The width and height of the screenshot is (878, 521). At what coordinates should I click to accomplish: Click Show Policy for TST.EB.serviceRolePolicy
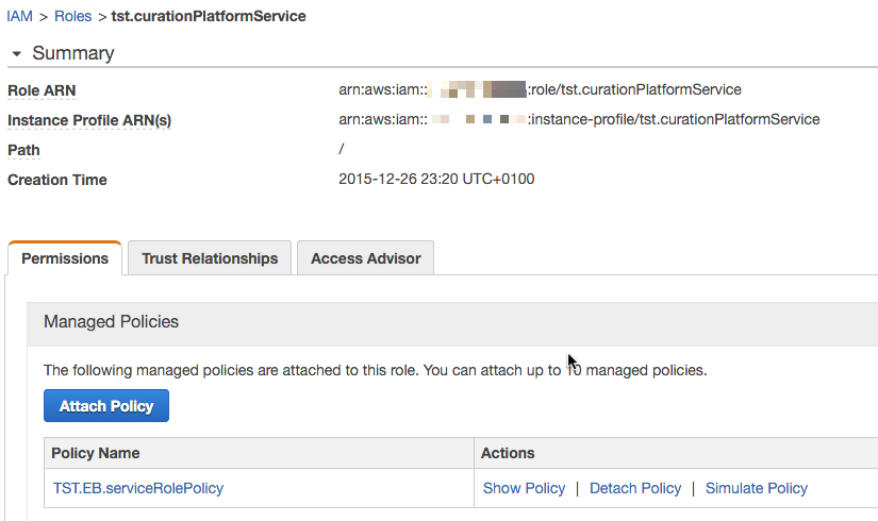tap(524, 488)
